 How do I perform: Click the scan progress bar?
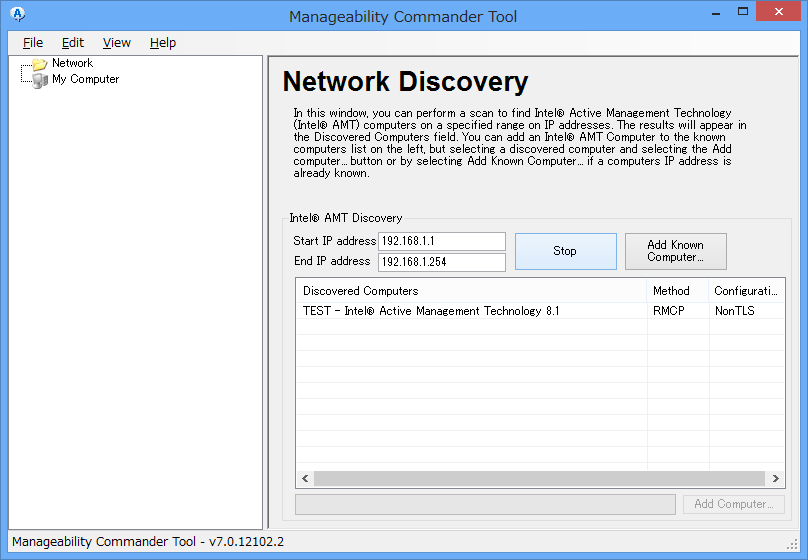485,504
